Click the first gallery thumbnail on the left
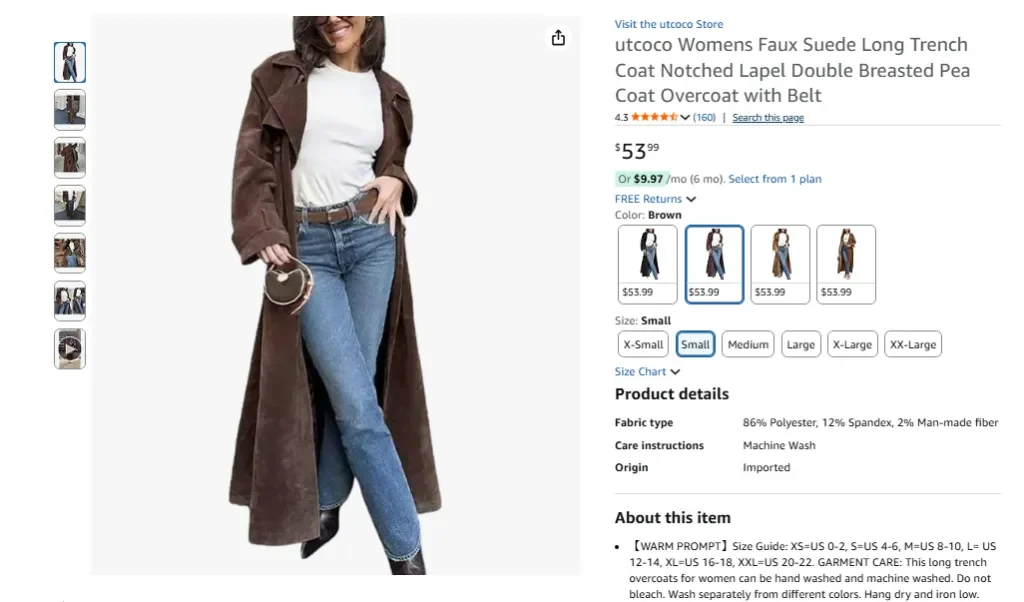 coord(69,61)
